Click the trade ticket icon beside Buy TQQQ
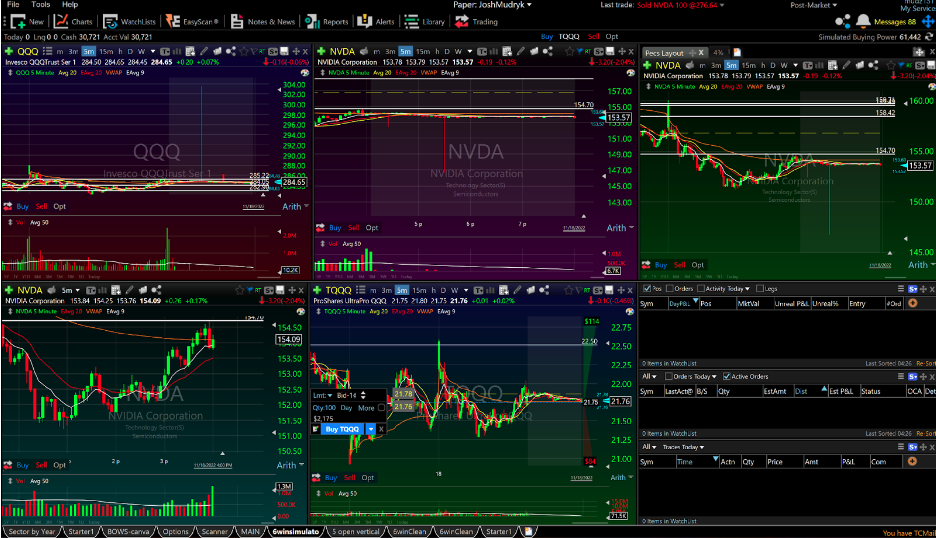The width and height of the screenshot is (936, 538). point(316,429)
